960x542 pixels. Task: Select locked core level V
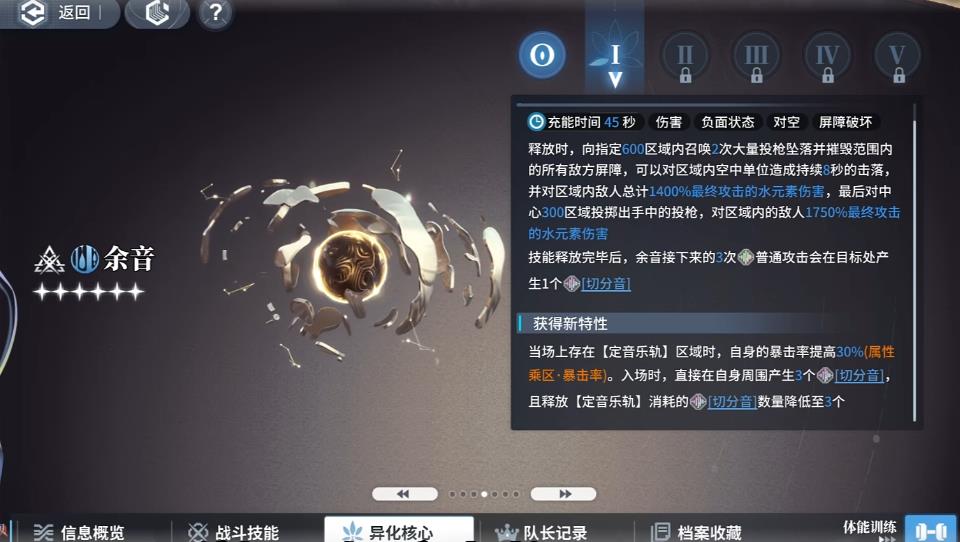point(898,58)
